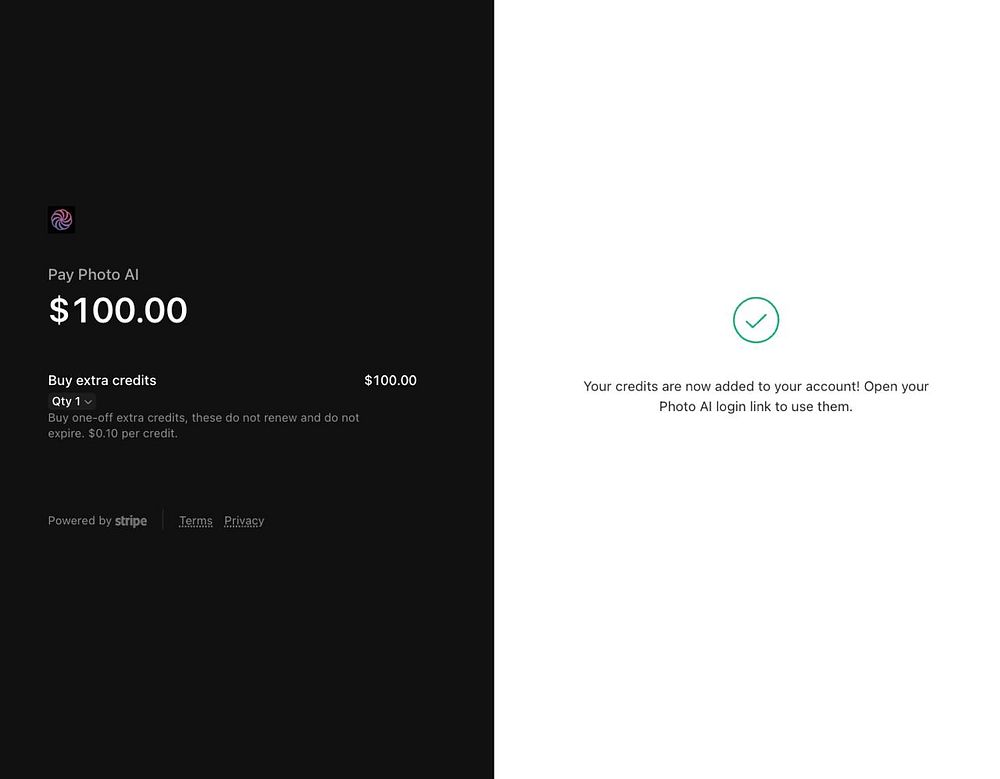Screen dimensions: 1000x779
Task: Click the empty white confirmation panel area
Action: 750,600
